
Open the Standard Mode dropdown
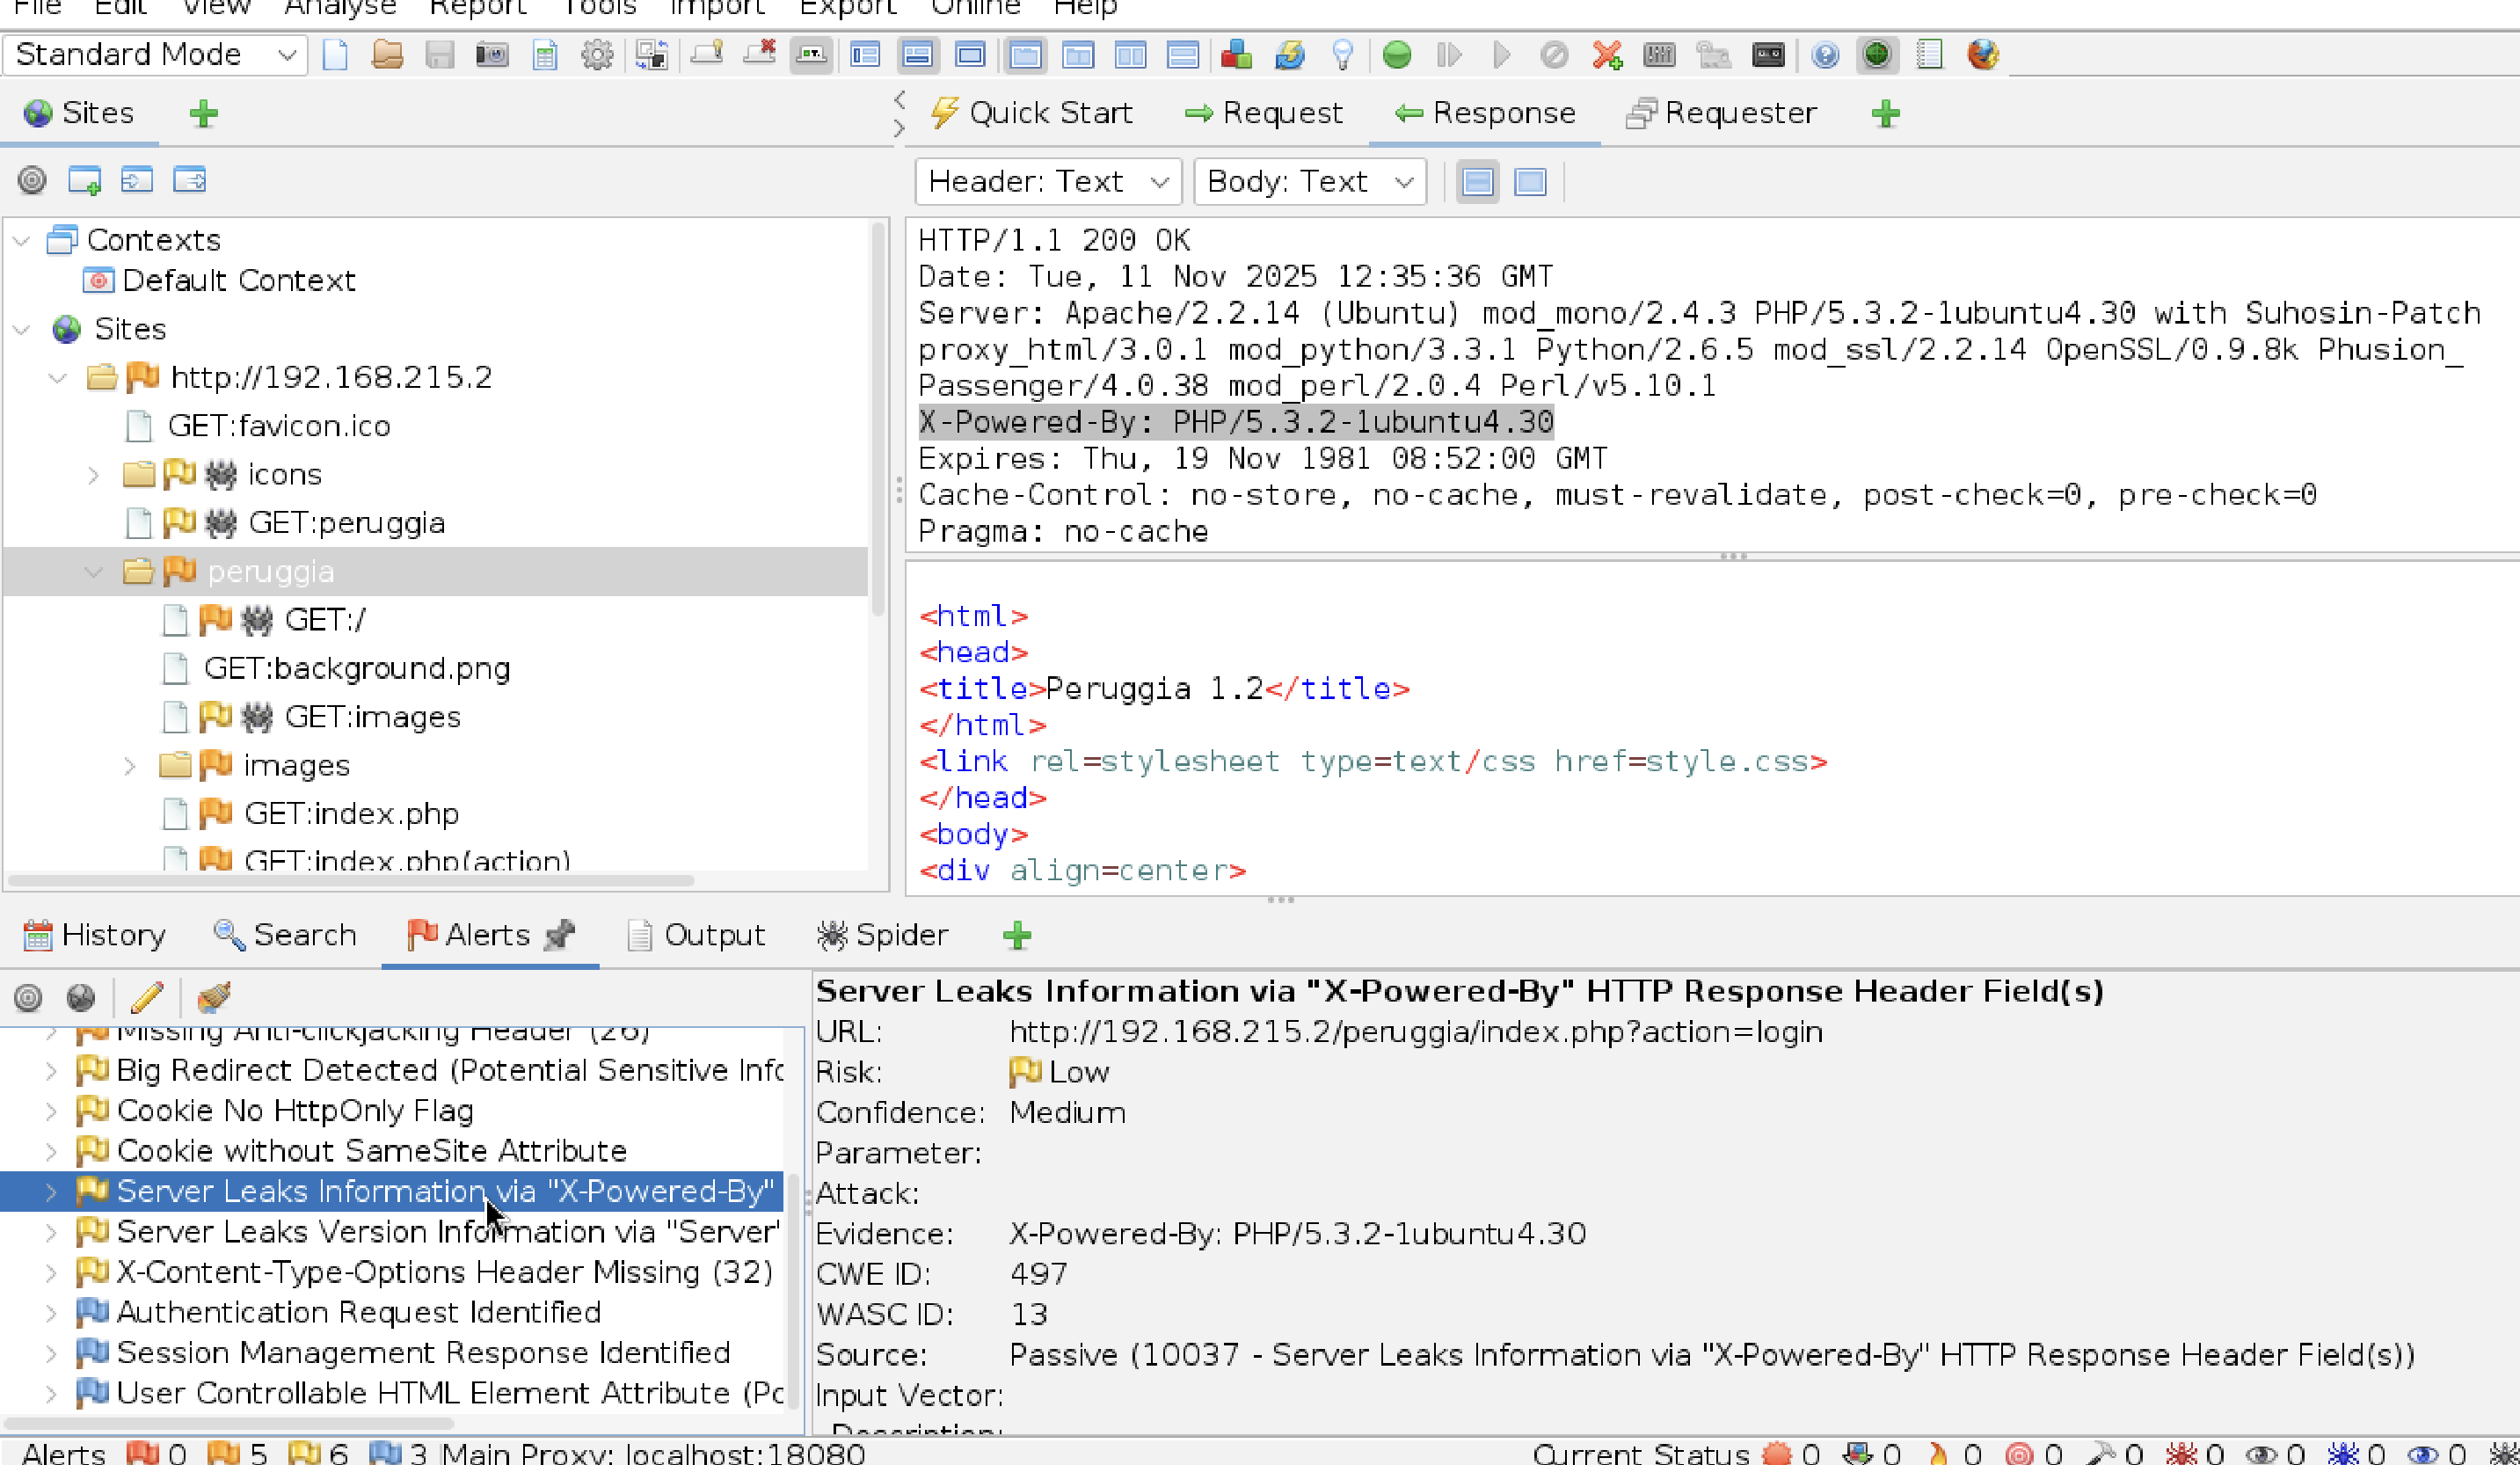(155, 55)
